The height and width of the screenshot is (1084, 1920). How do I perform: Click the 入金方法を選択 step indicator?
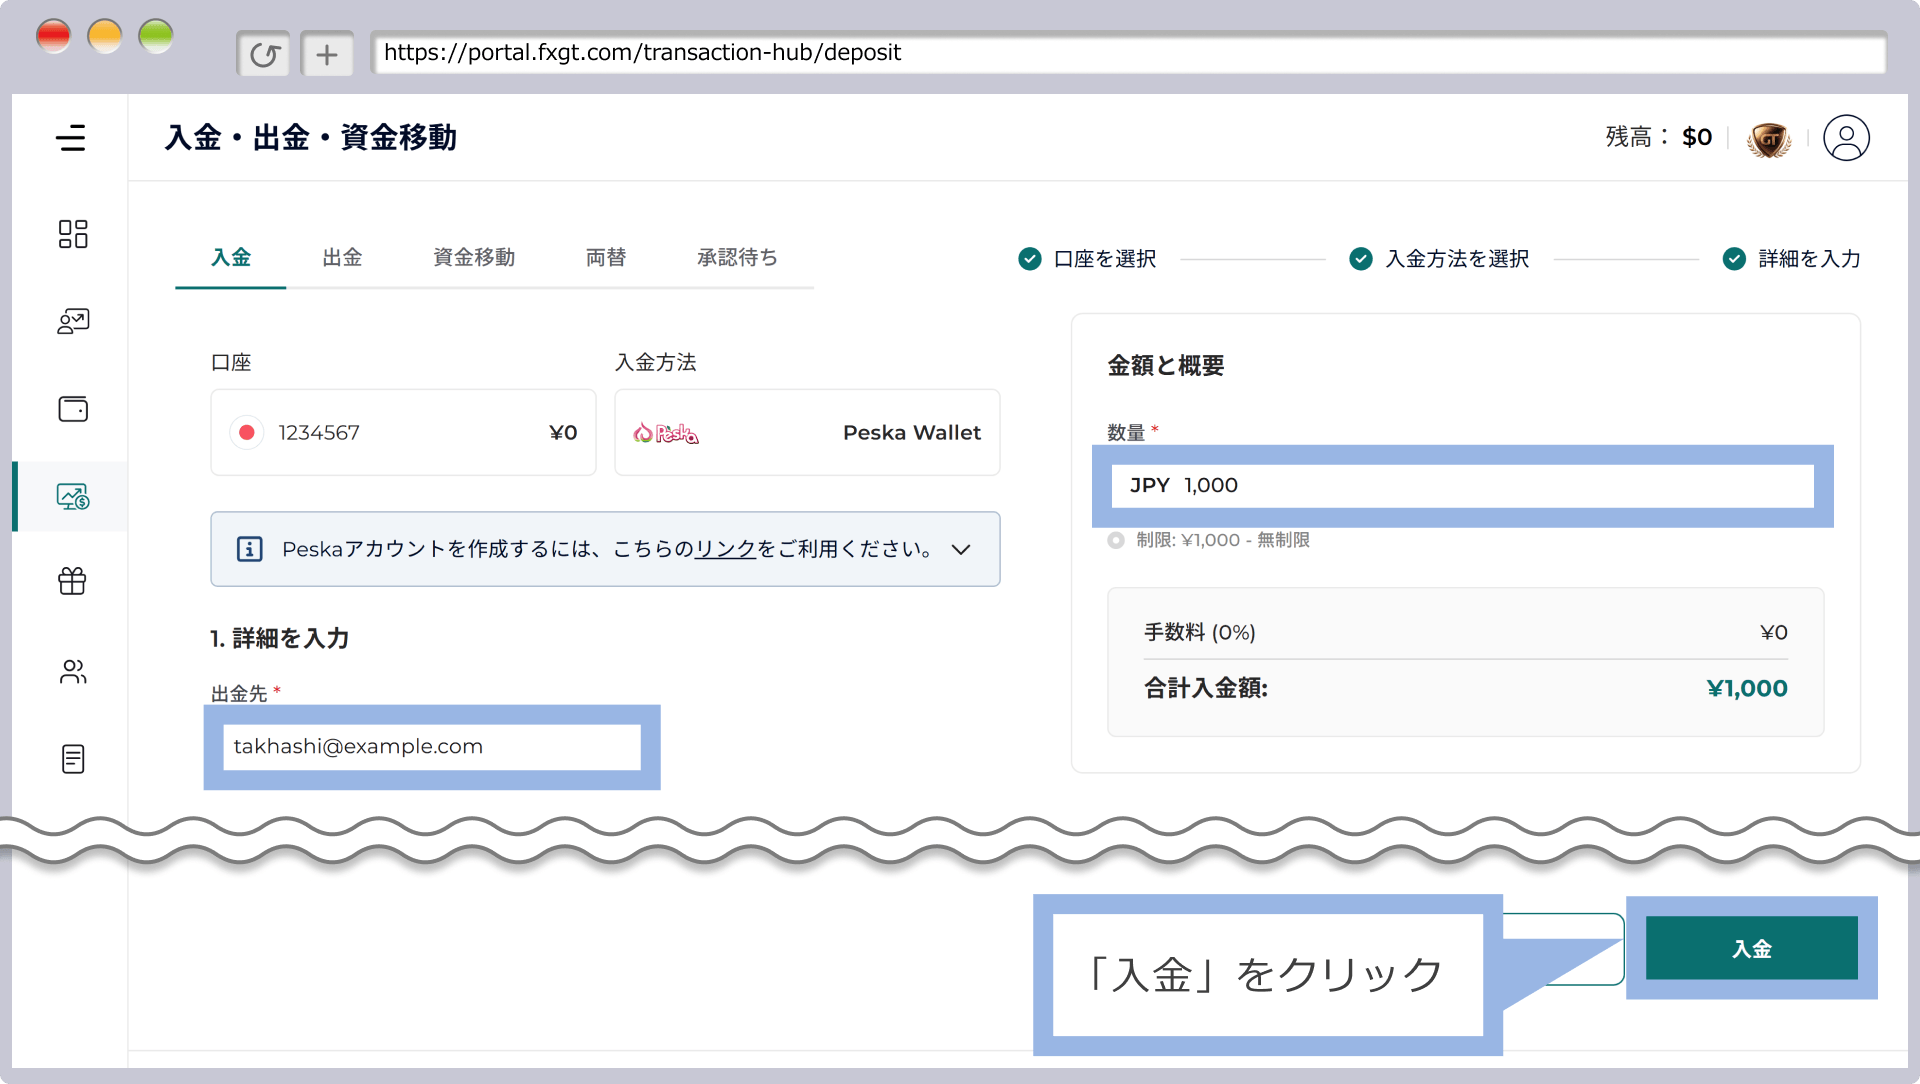(x=1439, y=259)
